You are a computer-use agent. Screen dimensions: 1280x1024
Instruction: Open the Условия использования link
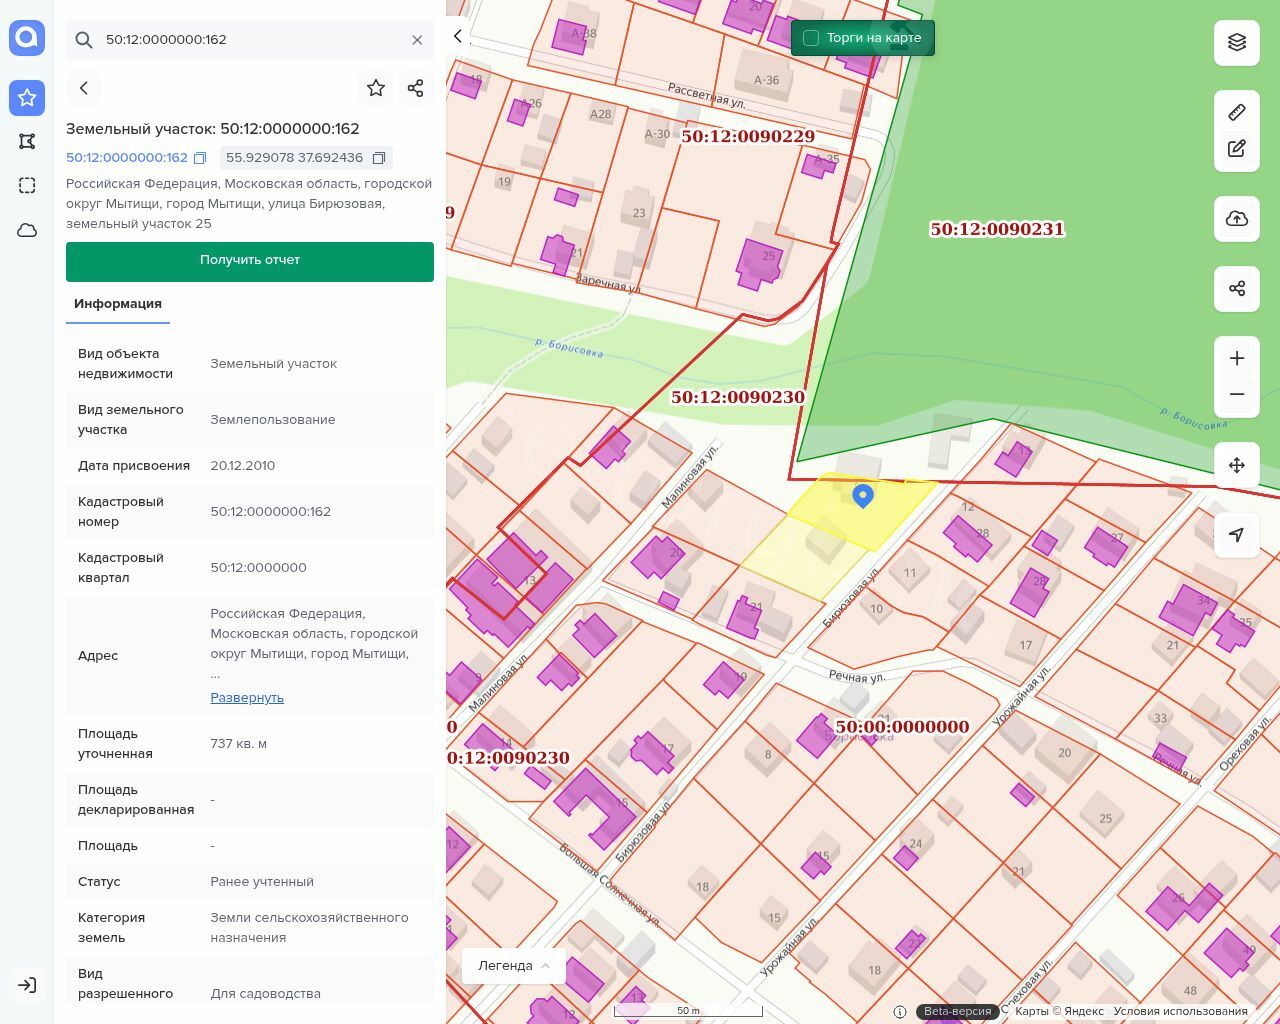[x=1180, y=1011]
